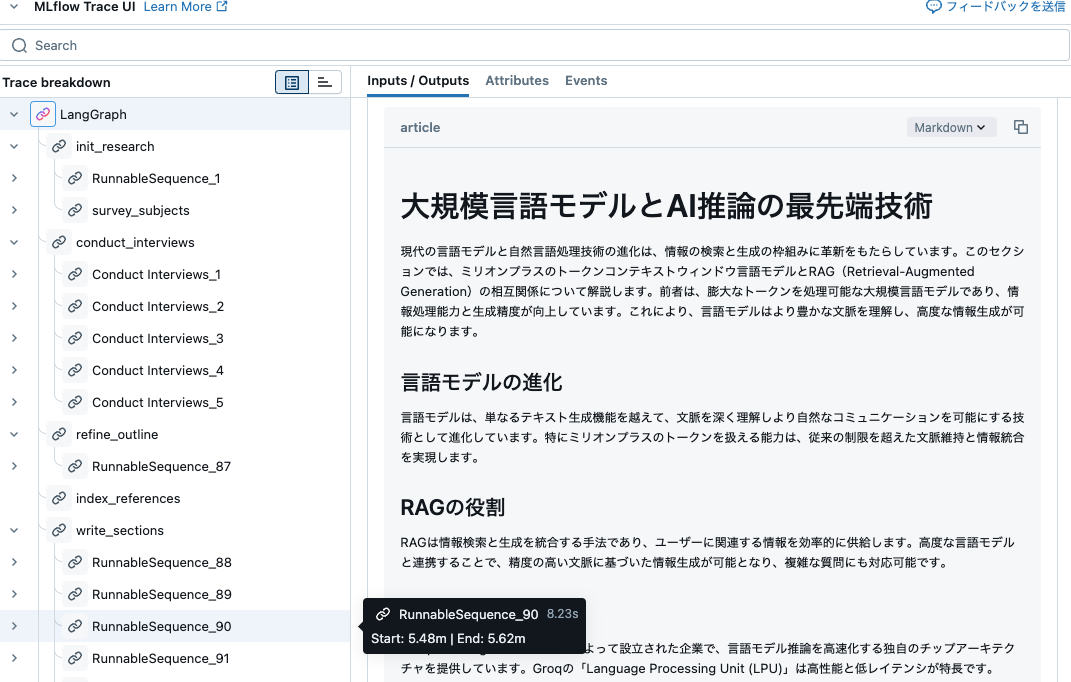Select the span icon beside init_research
Screen dimensions: 1071x682
click(x=59, y=146)
